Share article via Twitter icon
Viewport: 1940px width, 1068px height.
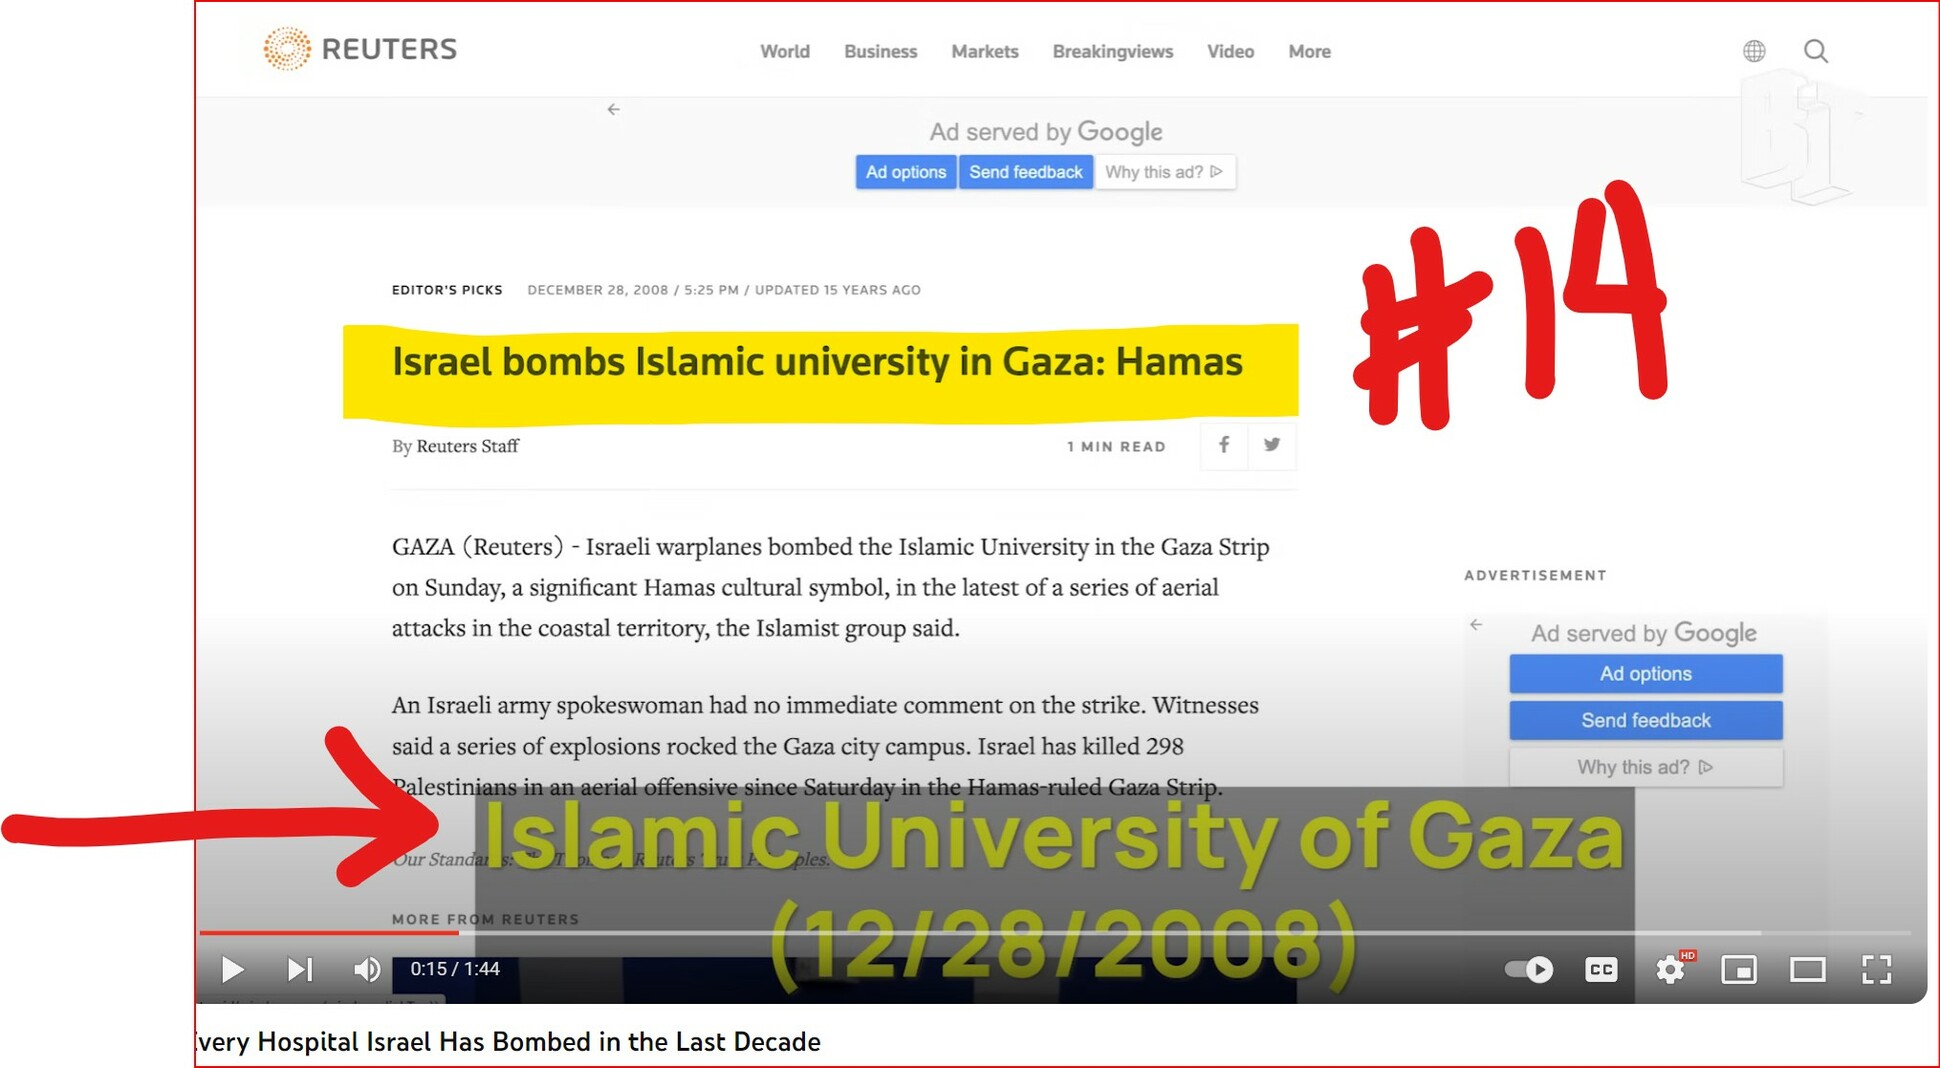pos(1271,445)
